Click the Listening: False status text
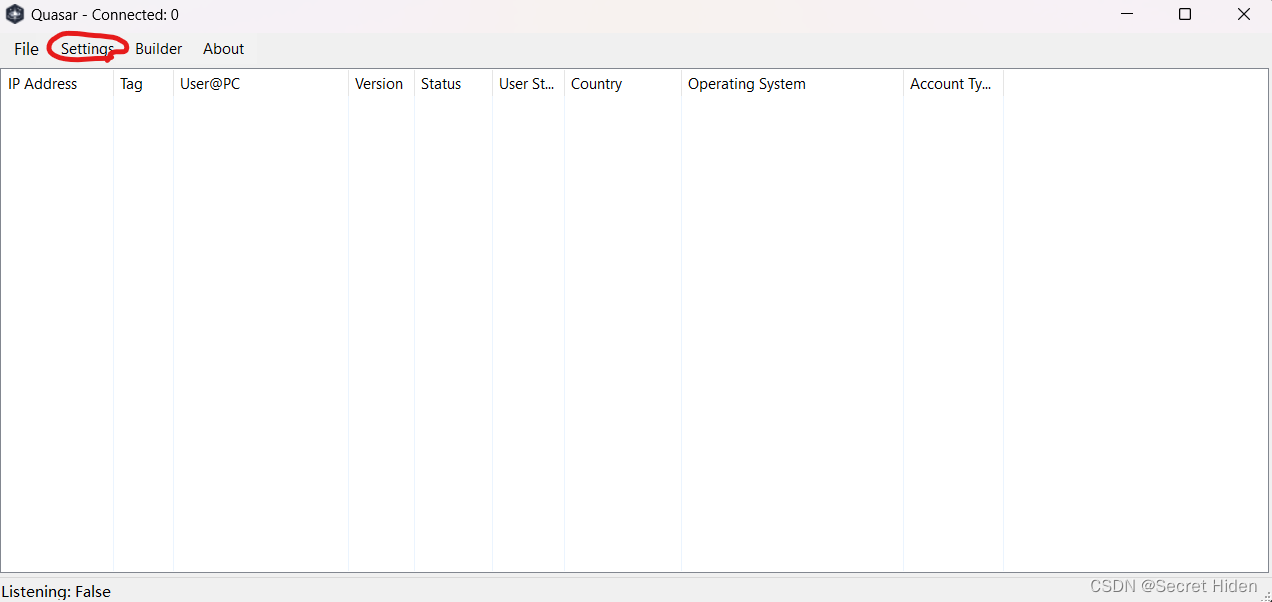Screen dimensions: 1272x602 click(56, 591)
